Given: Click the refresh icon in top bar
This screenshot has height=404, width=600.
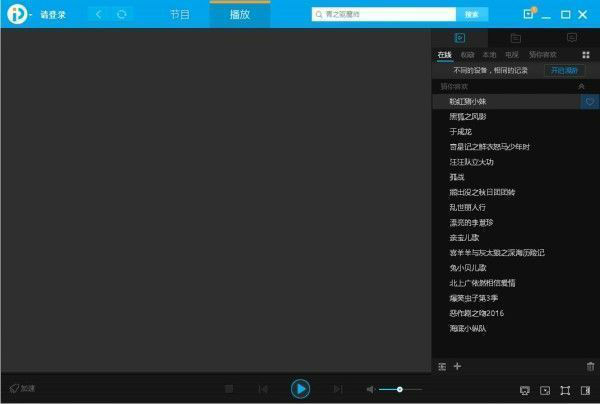Looking at the screenshot, I should [121, 15].
